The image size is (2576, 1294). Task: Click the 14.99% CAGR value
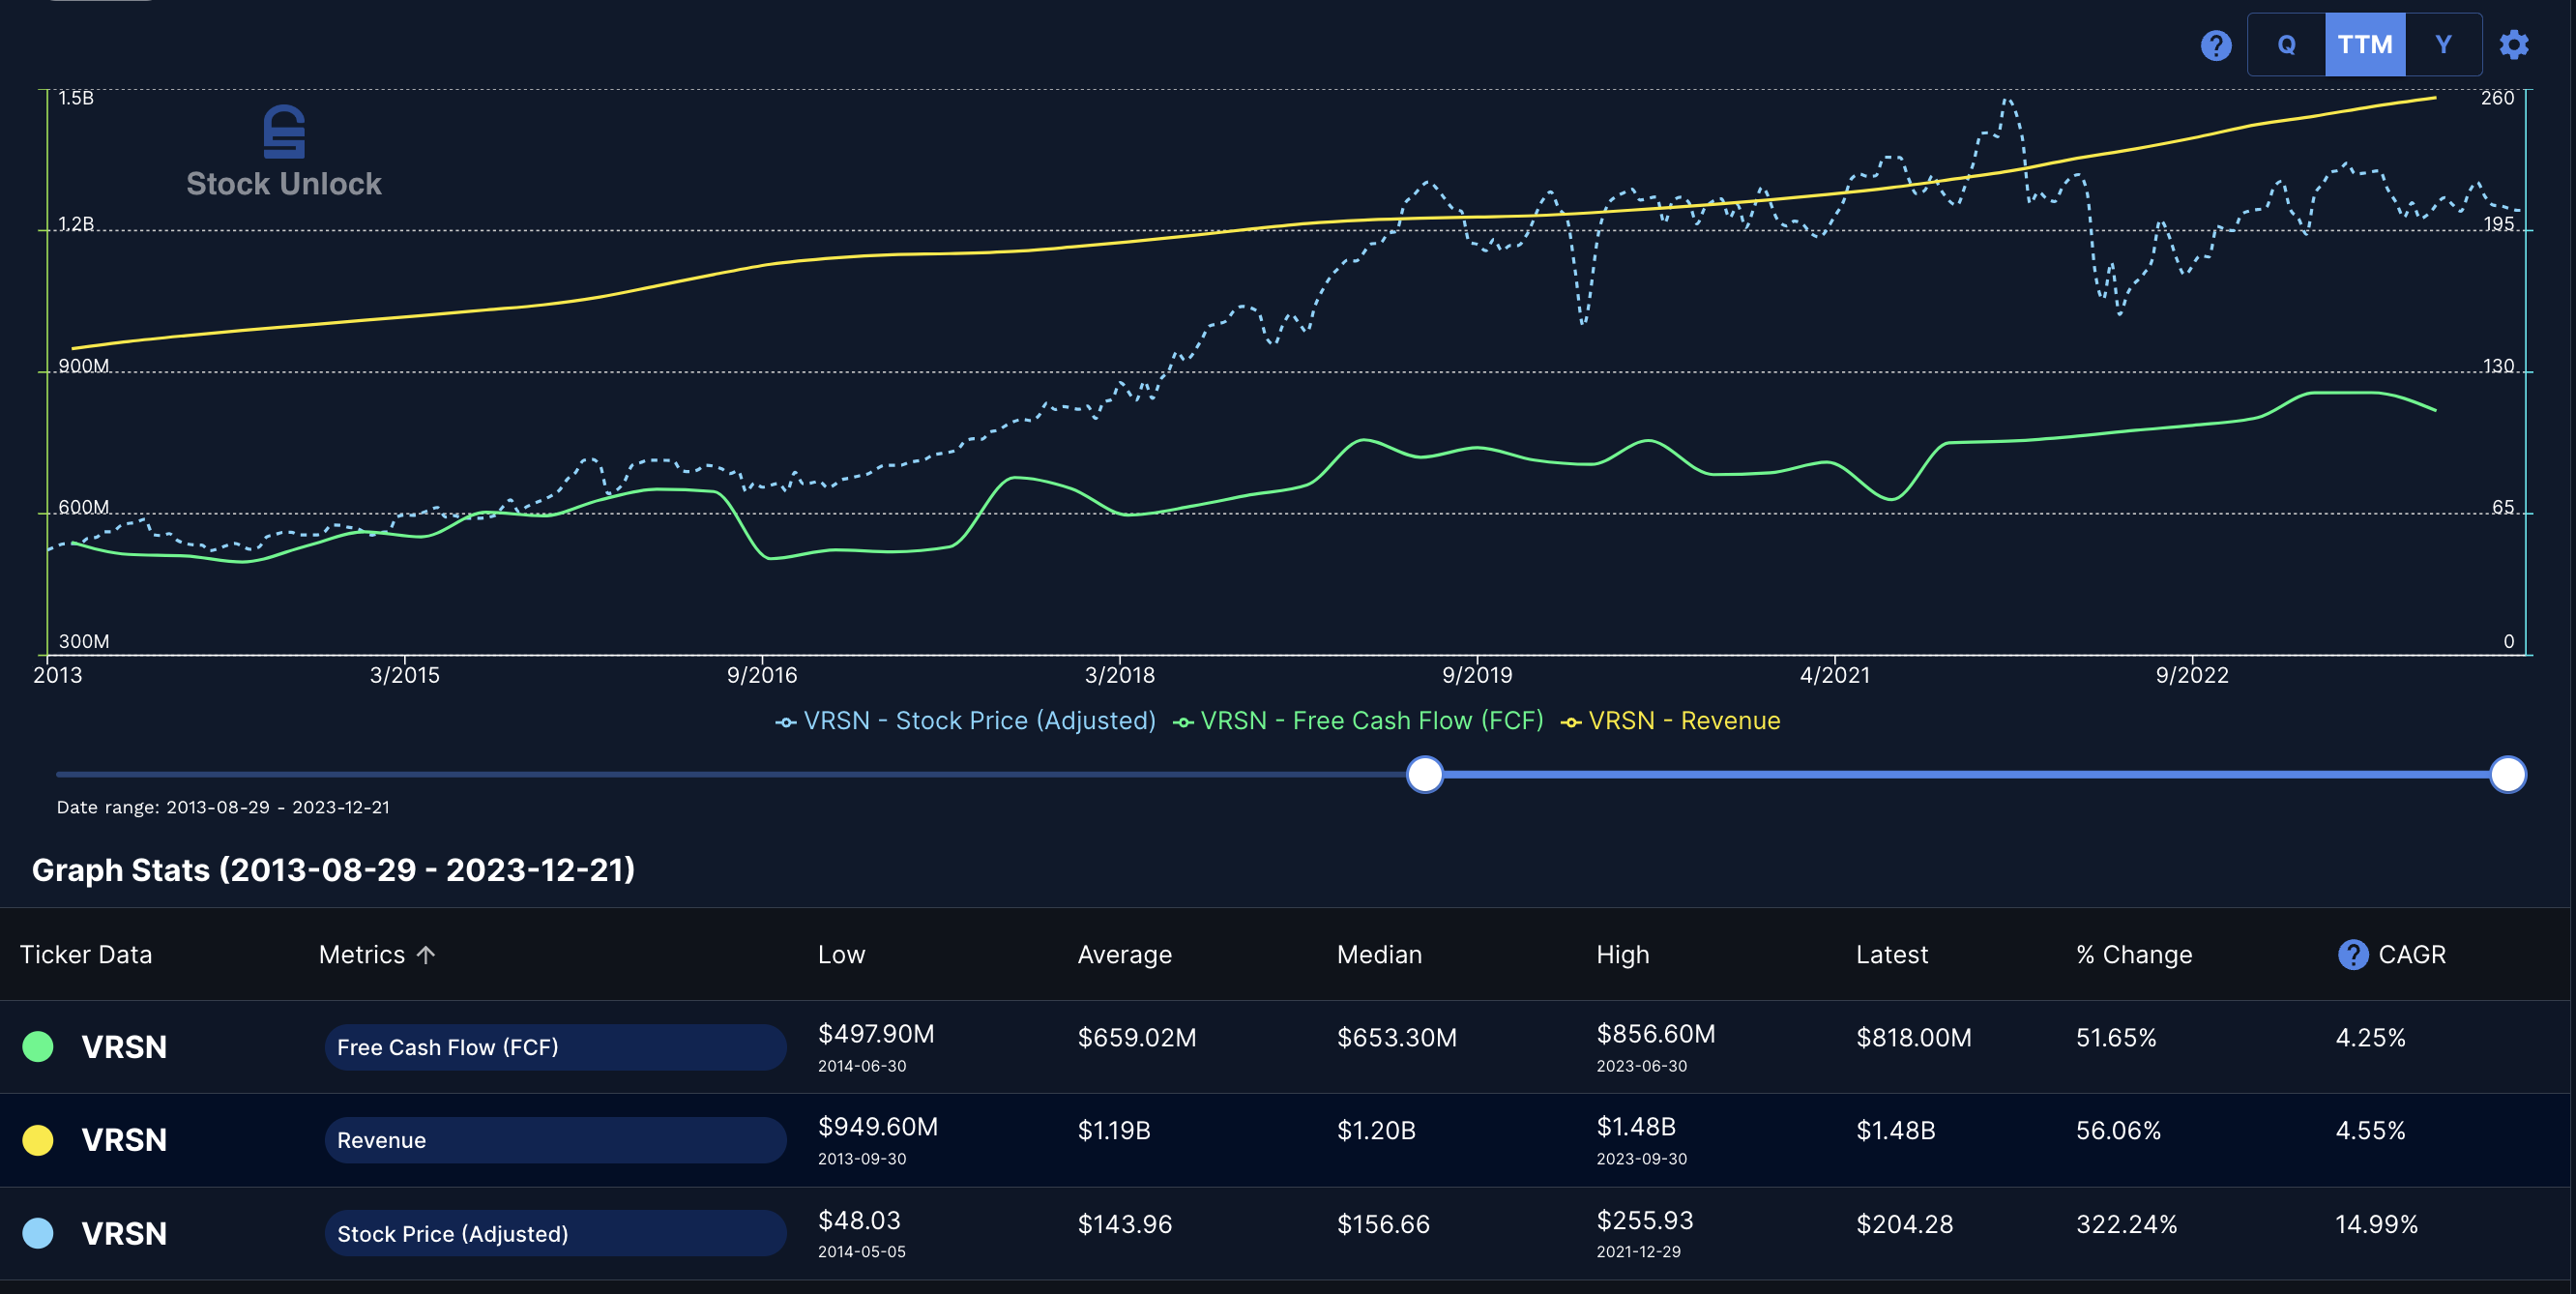click(2376, 1224)
